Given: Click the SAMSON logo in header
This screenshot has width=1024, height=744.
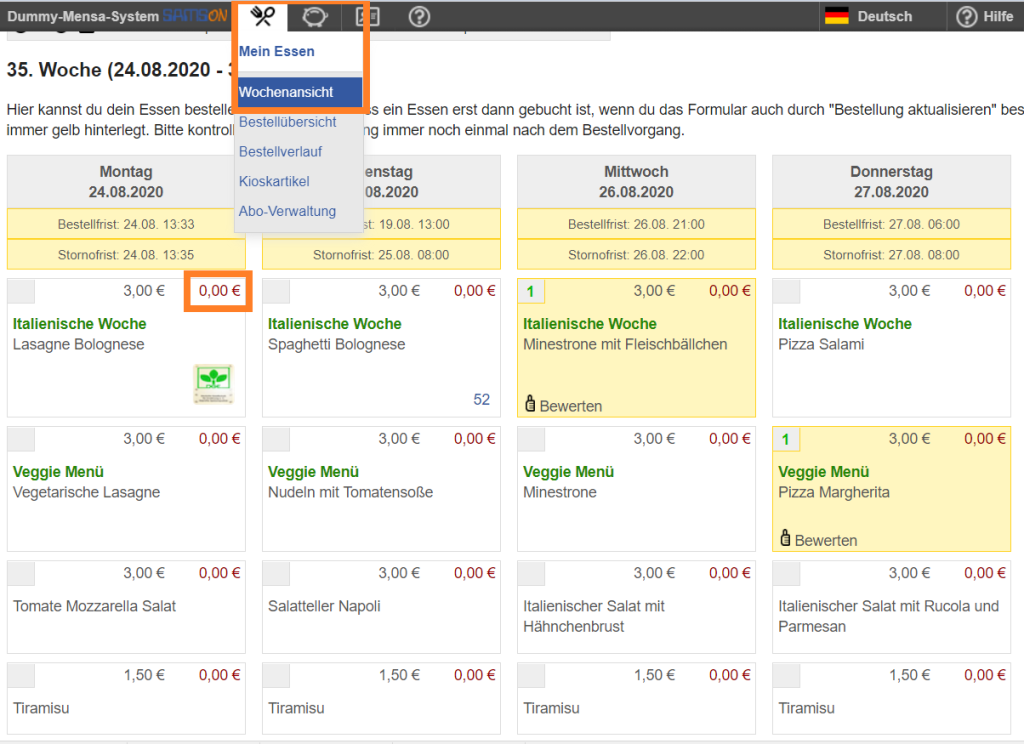Looking at the screenshot, I should 195,16.
